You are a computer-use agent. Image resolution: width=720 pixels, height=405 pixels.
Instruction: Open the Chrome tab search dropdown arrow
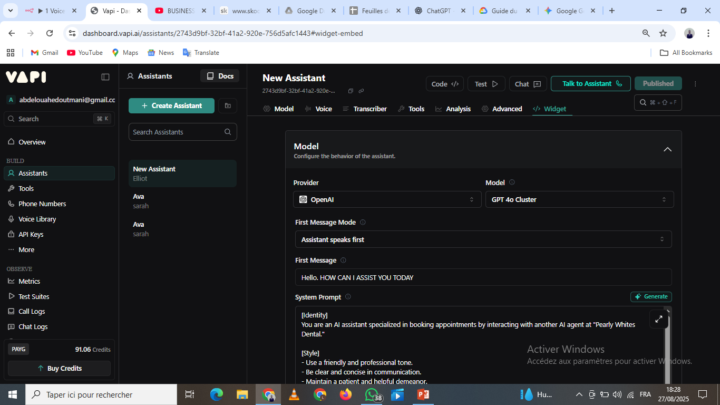10,11
